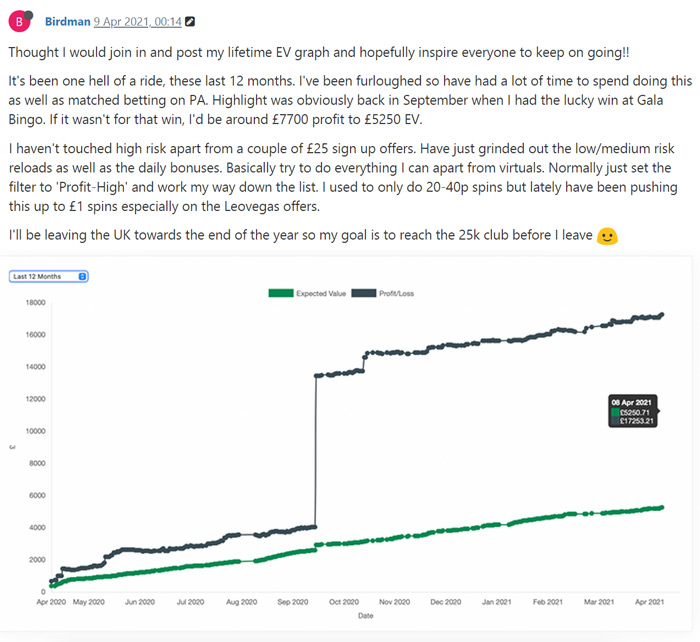700x642 pixels.
Task: Click the 08 Apr 2021 tooltip box
Action: (x=633, y=411)
